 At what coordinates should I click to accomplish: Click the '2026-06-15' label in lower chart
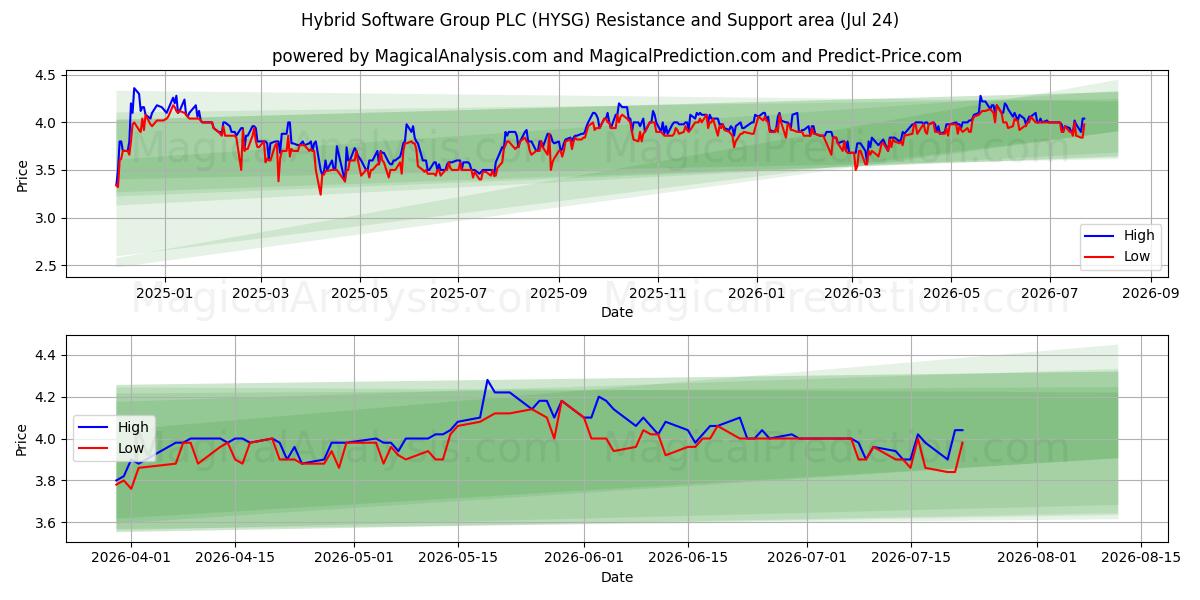pos(688,558)
